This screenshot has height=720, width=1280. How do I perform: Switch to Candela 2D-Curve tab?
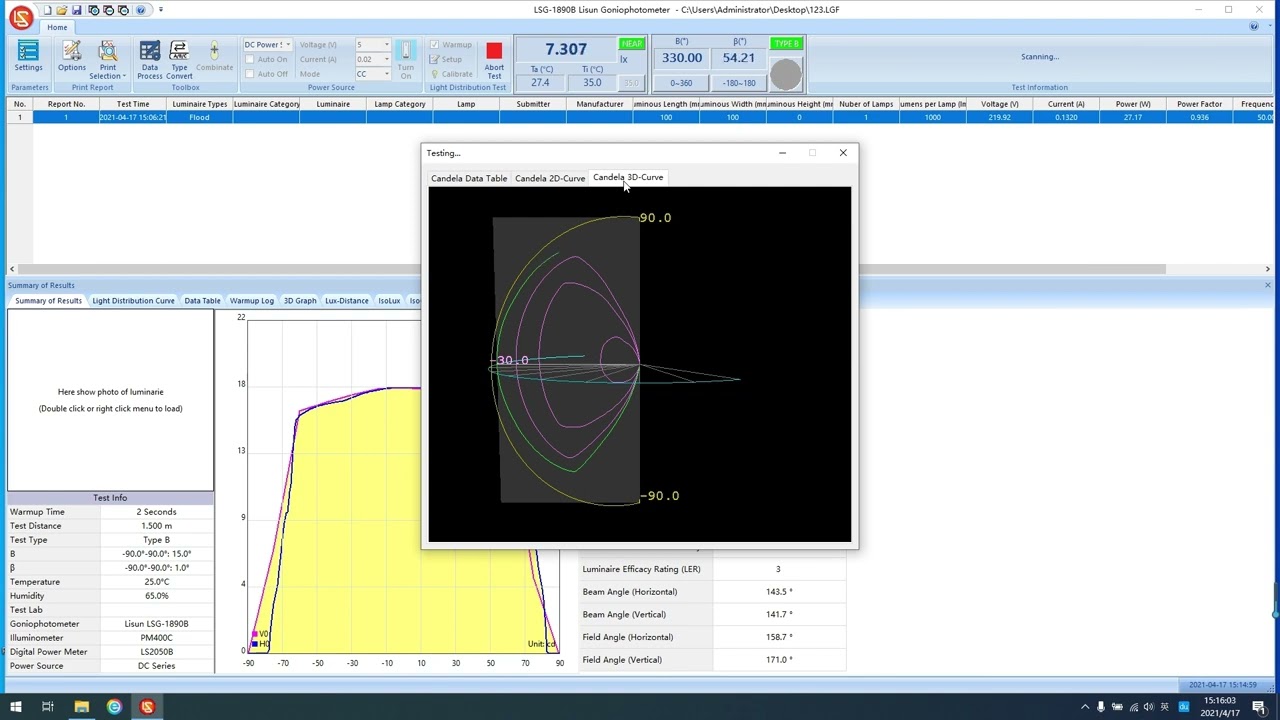pos(550,178)
